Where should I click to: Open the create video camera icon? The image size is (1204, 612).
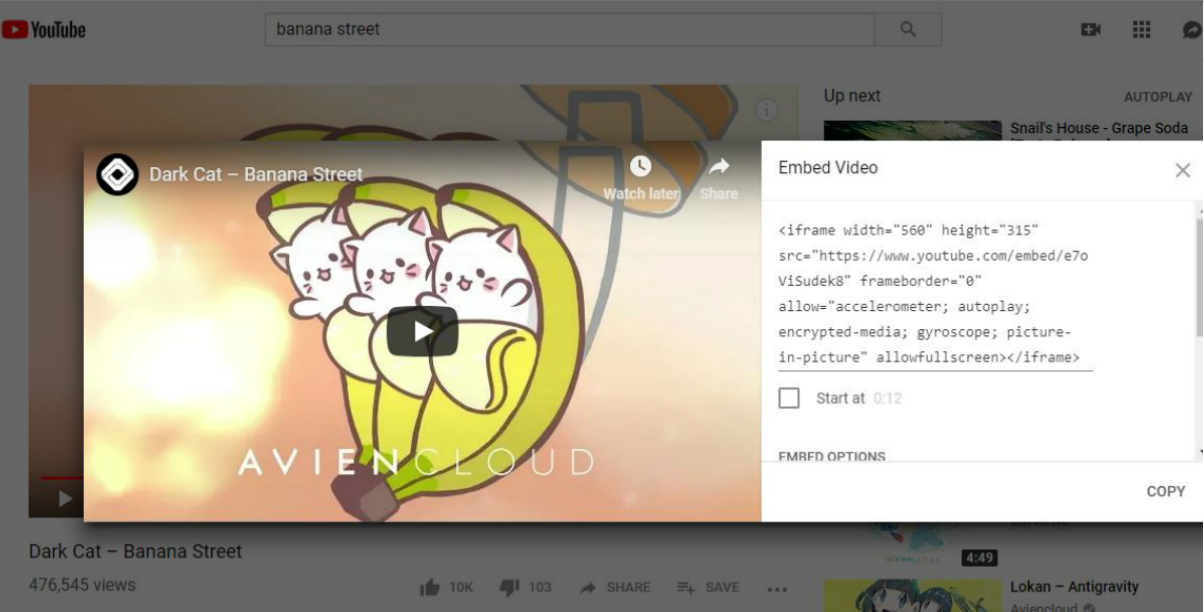coord(1091,30)
